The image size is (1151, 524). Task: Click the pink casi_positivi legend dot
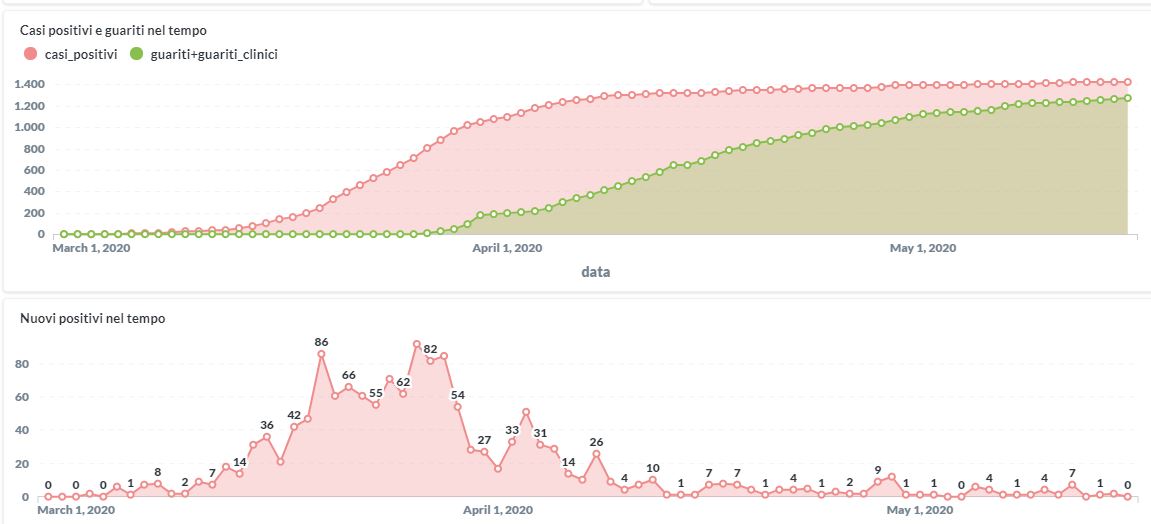pyautogui.click(x=30, y=54)
